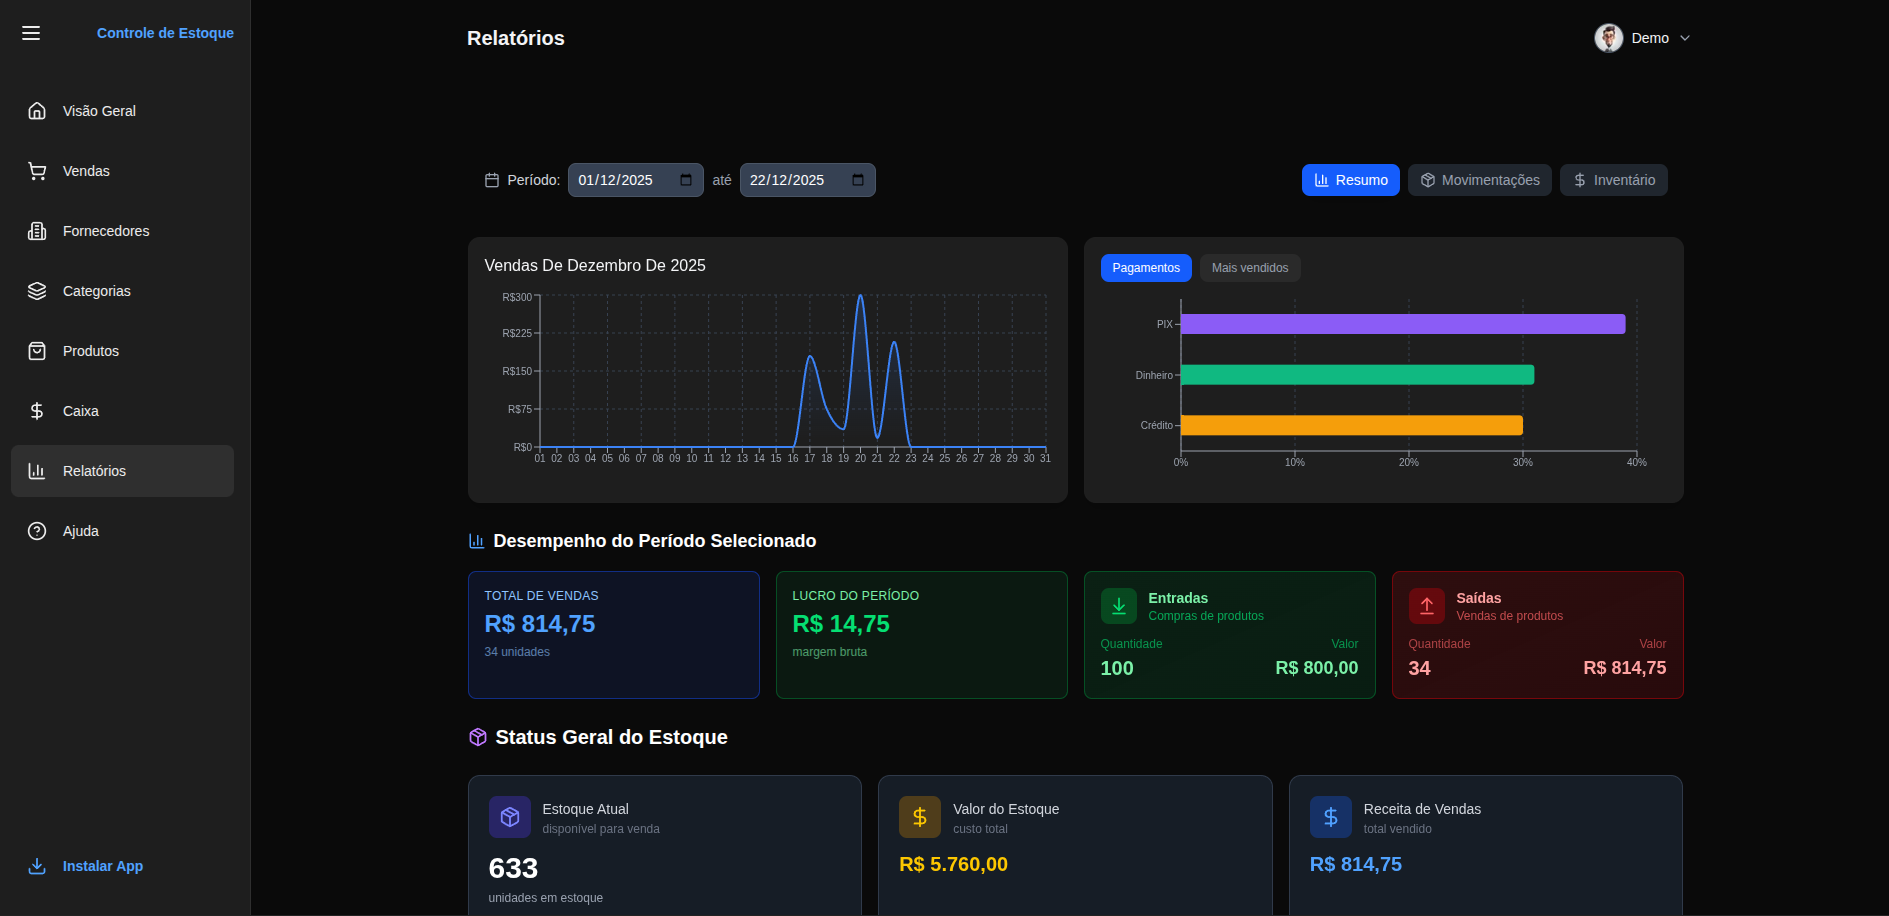
Task: Switch to the Movimentações view
Action: [x=1479, y=180]
